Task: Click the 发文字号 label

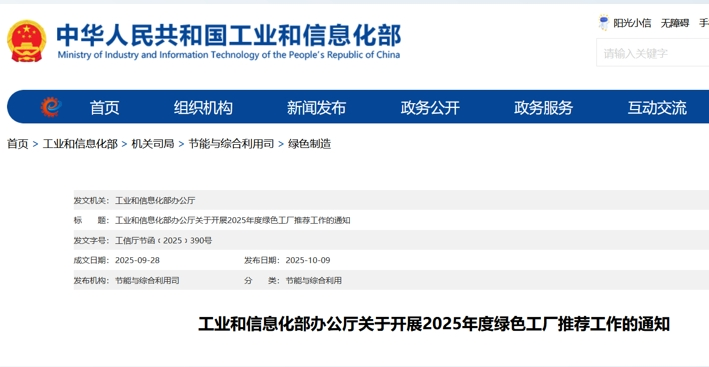Action: click(91, 240)
